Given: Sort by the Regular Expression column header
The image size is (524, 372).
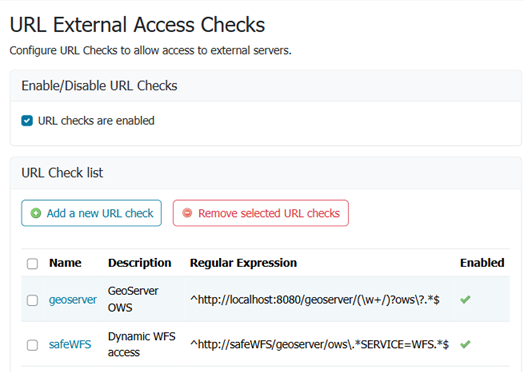Looking at the screenshot, I should point(243,263).
